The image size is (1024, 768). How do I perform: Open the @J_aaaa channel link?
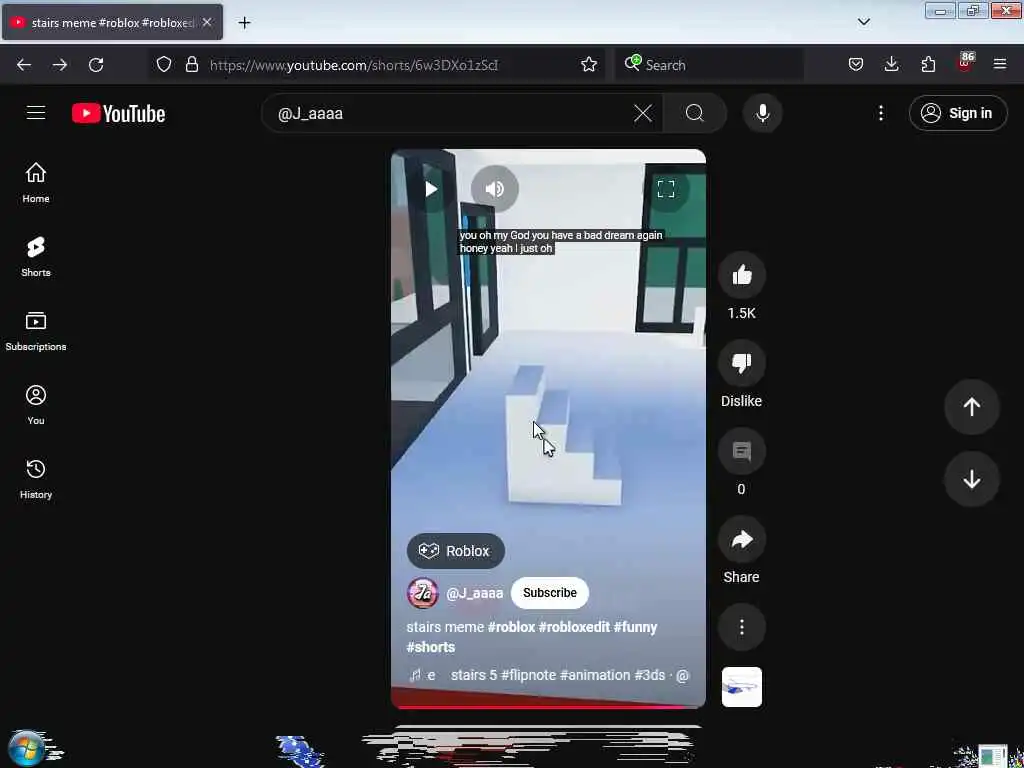coord(474,593)
